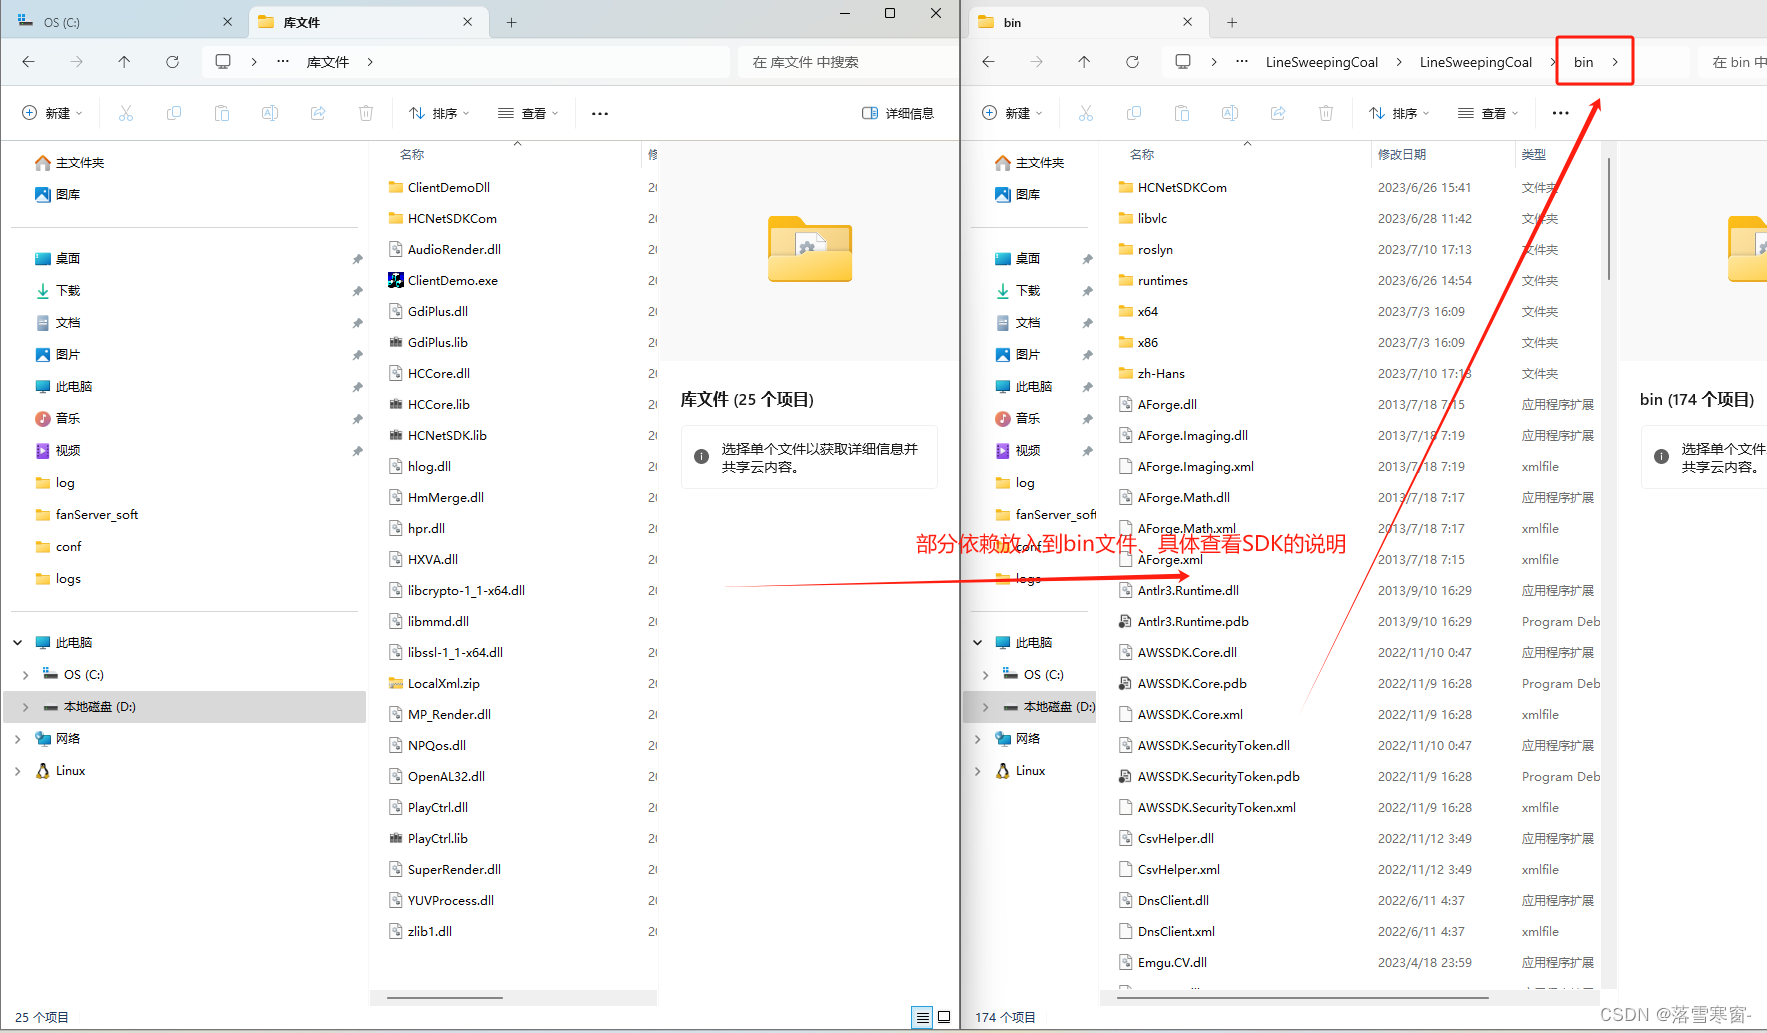Image resolution: width=1767 pixels, height=1033 pixels.
Task: Click Copy icon in right bin window toolbar
Action: [x=1134, y=113]
